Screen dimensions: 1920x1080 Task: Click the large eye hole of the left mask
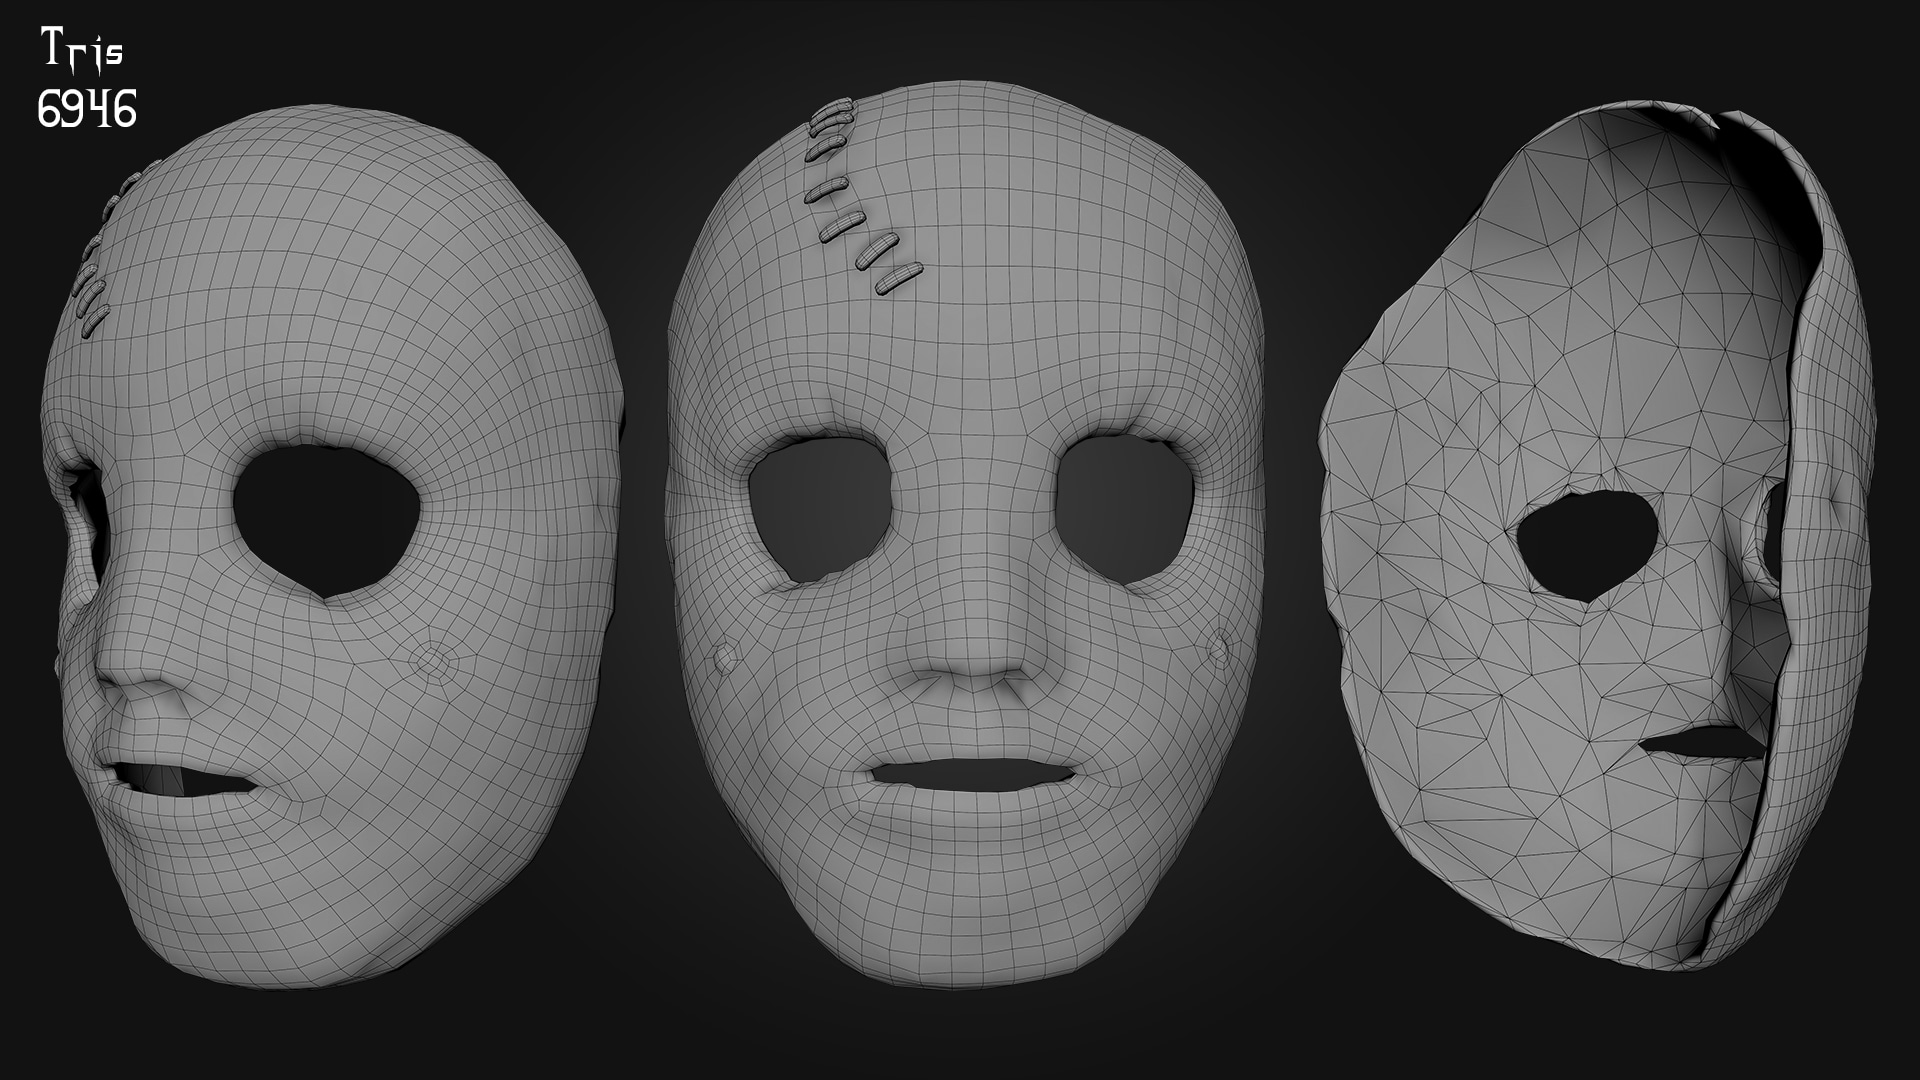(326, 518)
